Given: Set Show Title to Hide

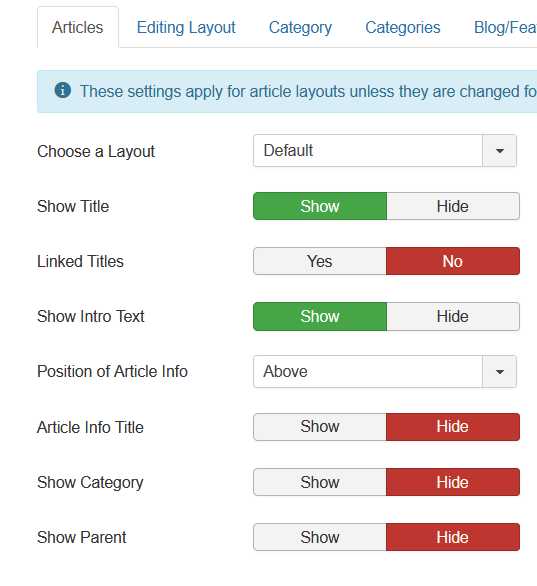Looking at the screenshot, I should point(453,206).
